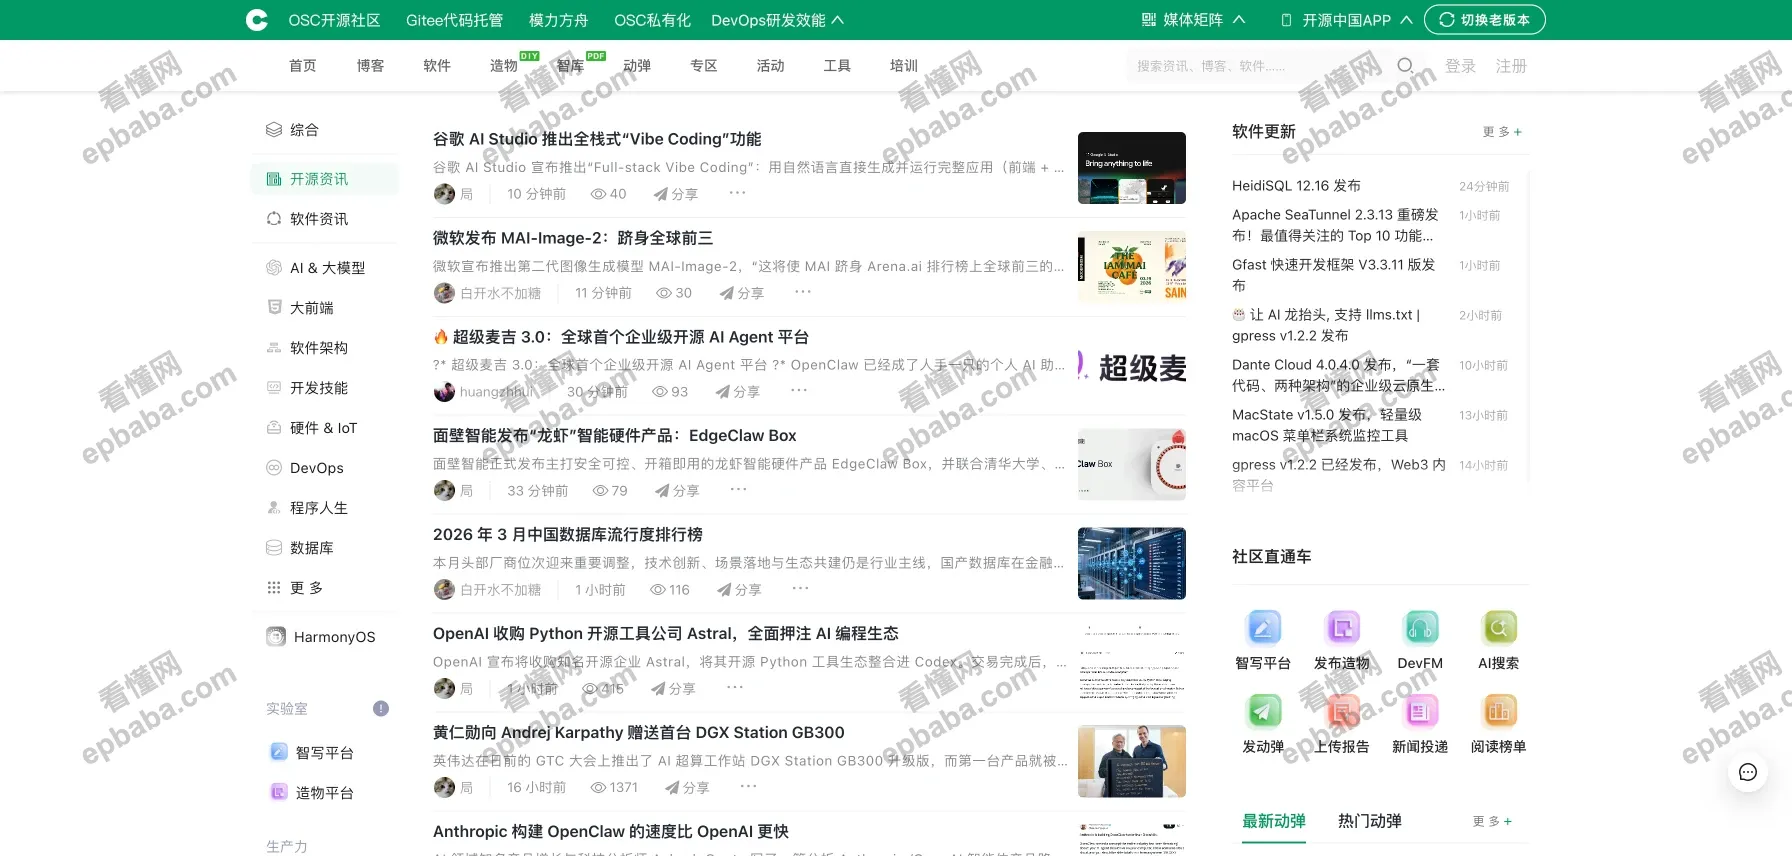Open 智写平台 in 实验室 sidebar
The width and height of the screenshot is (1792, 856).
click(324, 753)
